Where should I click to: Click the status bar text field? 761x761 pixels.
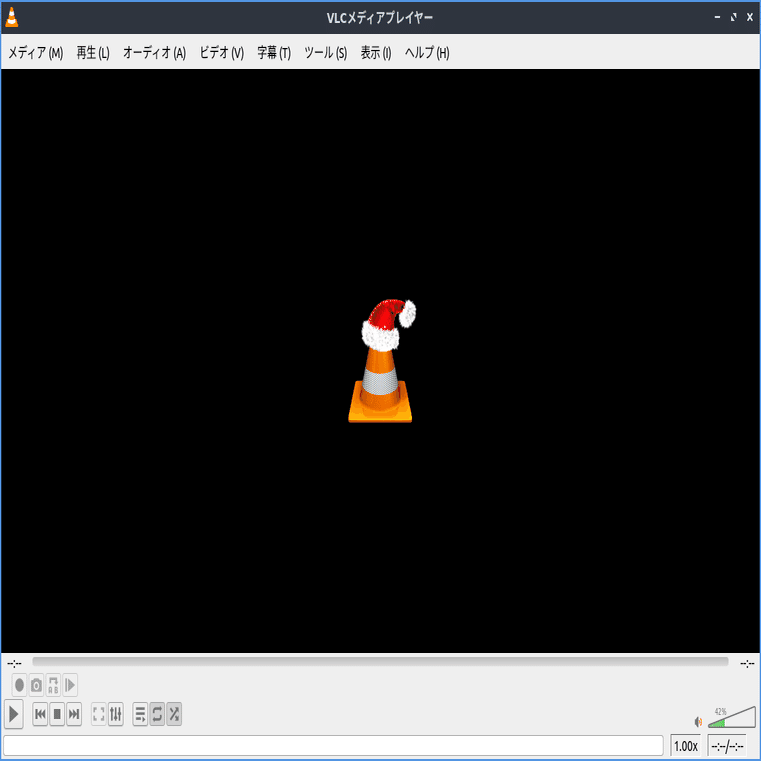pyautogui.click(x=333, y=745)
